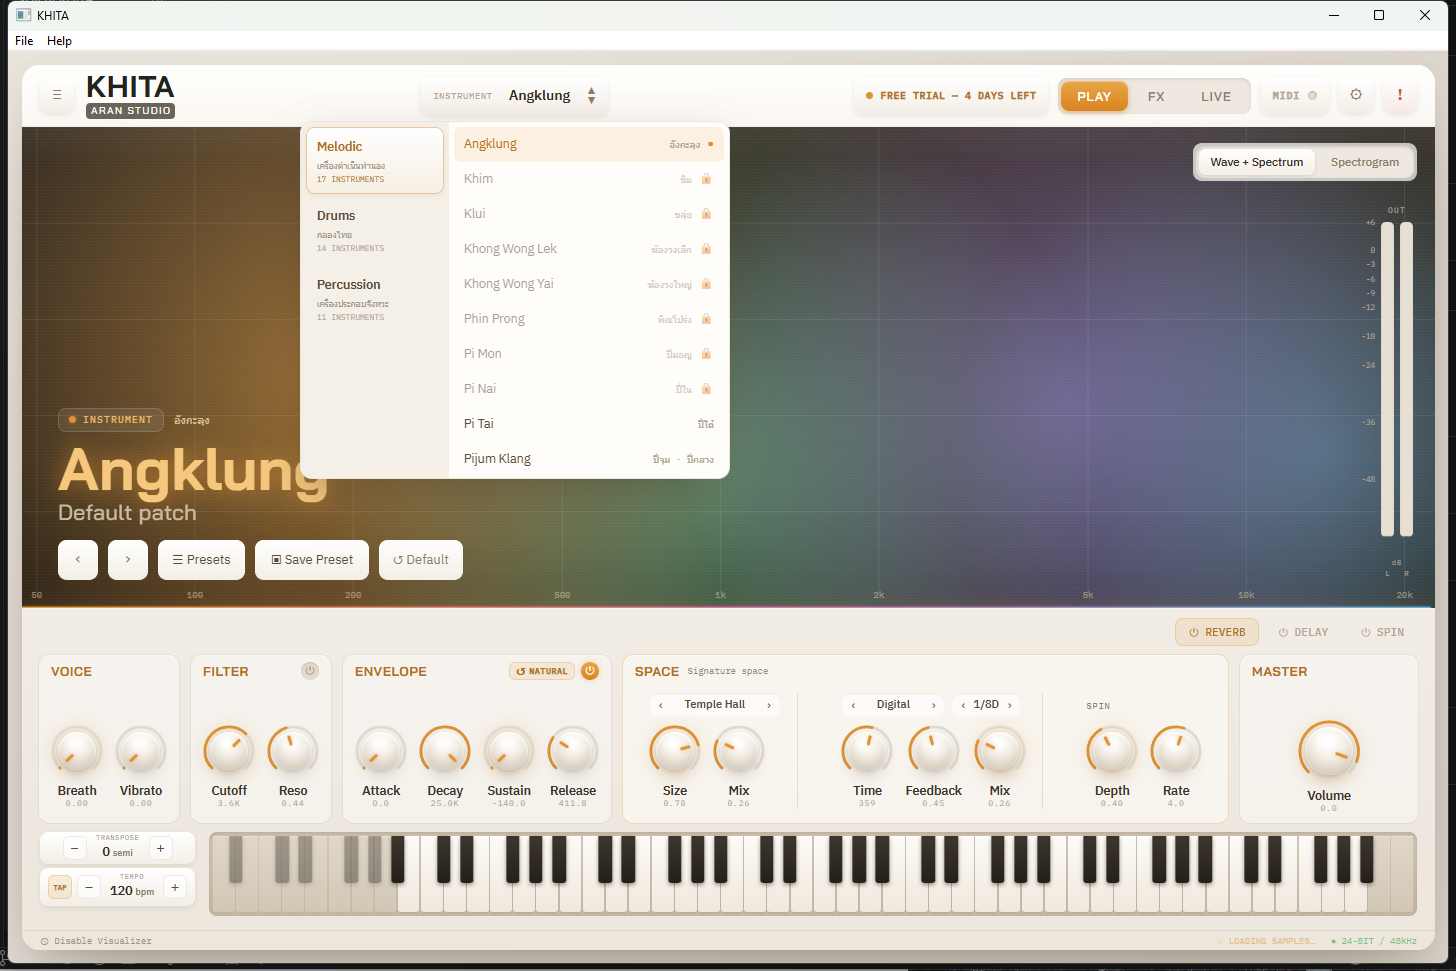Toggle the Envelope section power button
The height and width of the screenshot is (971, 1456).
(590, 671)
